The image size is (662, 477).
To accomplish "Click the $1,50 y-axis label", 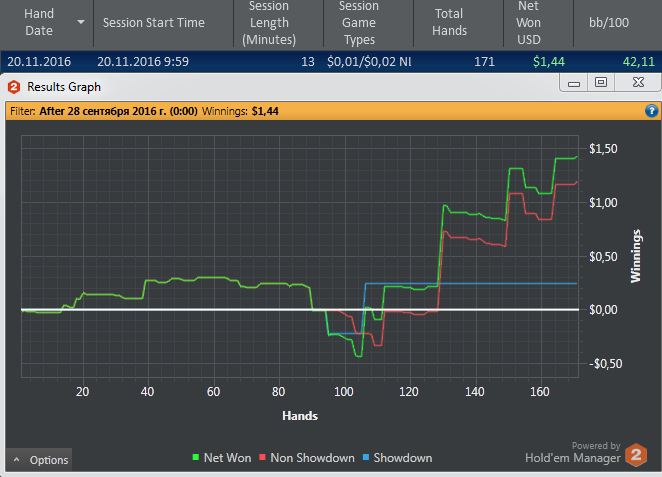I will (603, 149).
